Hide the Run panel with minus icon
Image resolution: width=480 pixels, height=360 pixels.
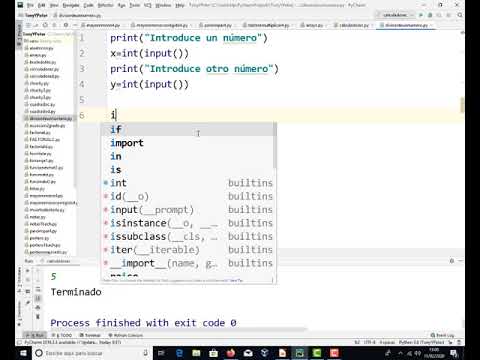460,261
